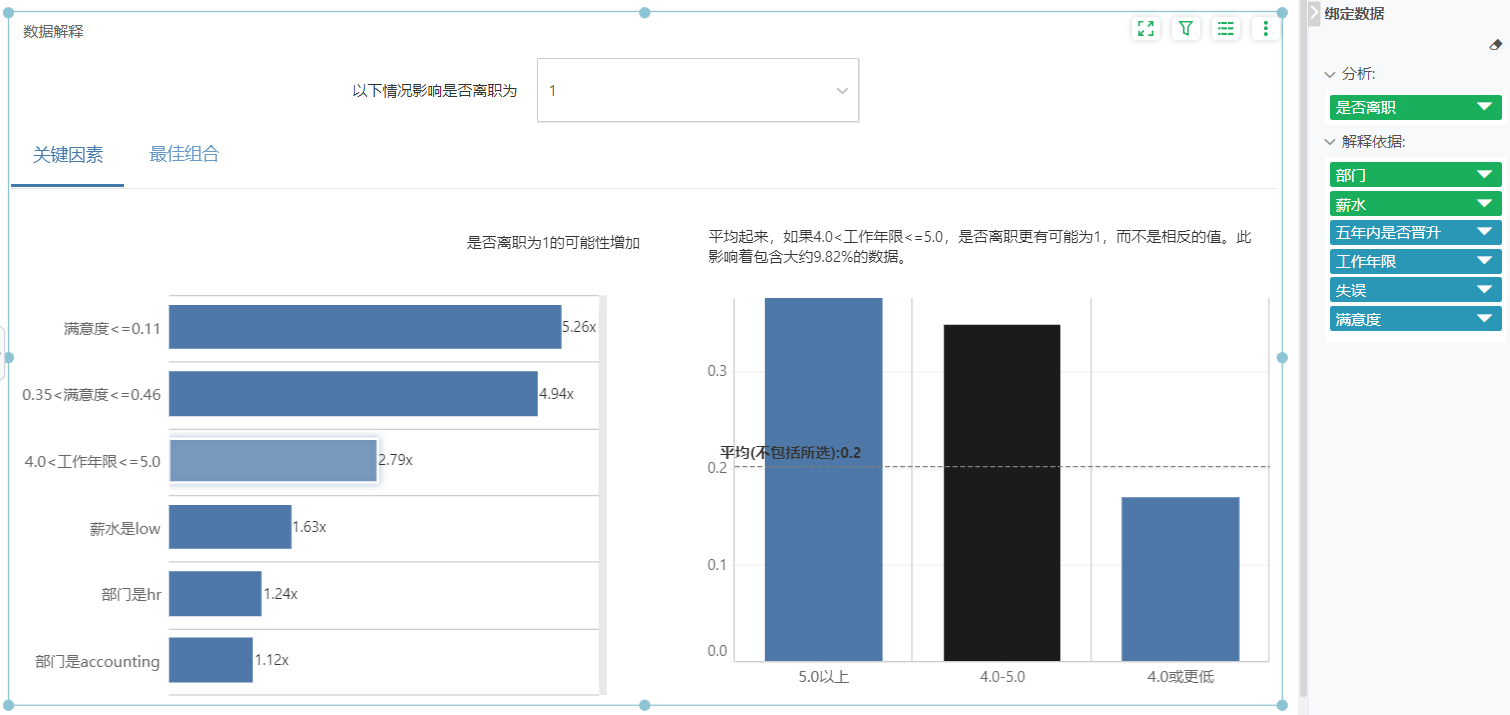Open dropdown on 是否离职 field
This screenshot has width=1510, height=715.
click(x=1484, y=107)
